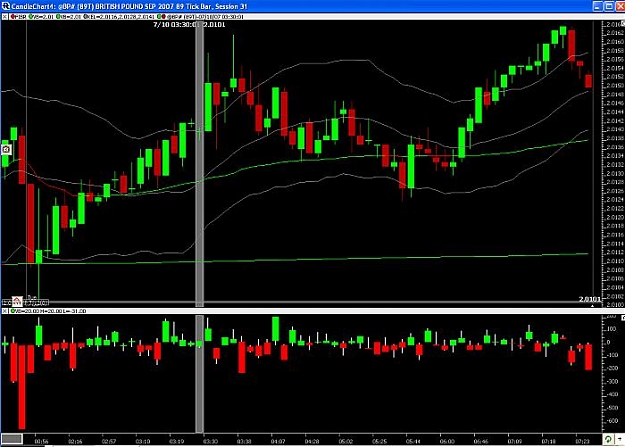Viewport: 625px width, 447px height.
Task: Click the 2.0101 price label at bottom right
Action: click(x=590, y=299)
